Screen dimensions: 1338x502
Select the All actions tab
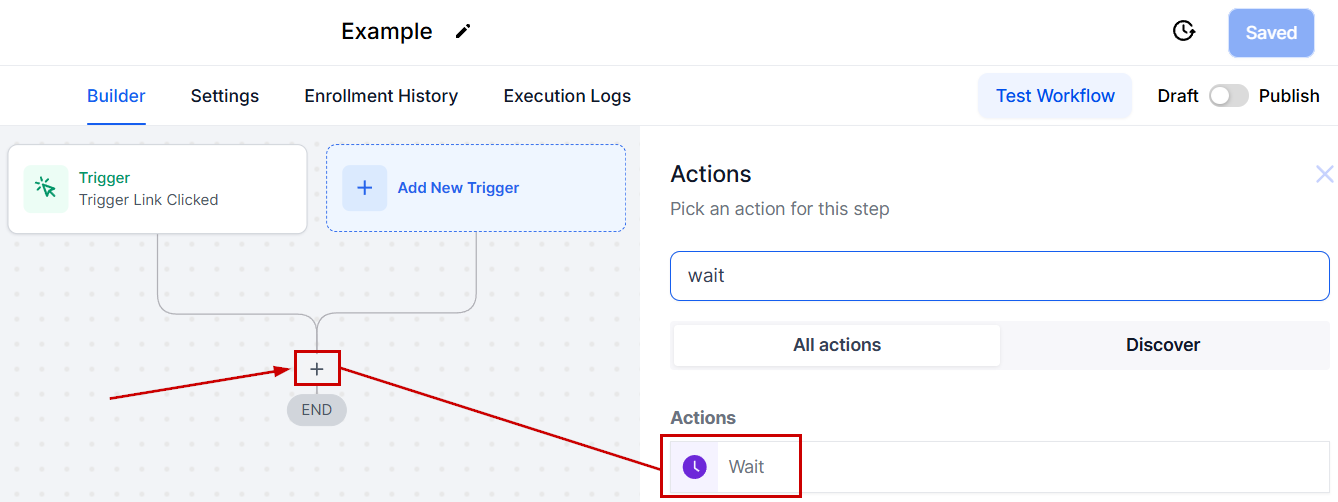837,345
